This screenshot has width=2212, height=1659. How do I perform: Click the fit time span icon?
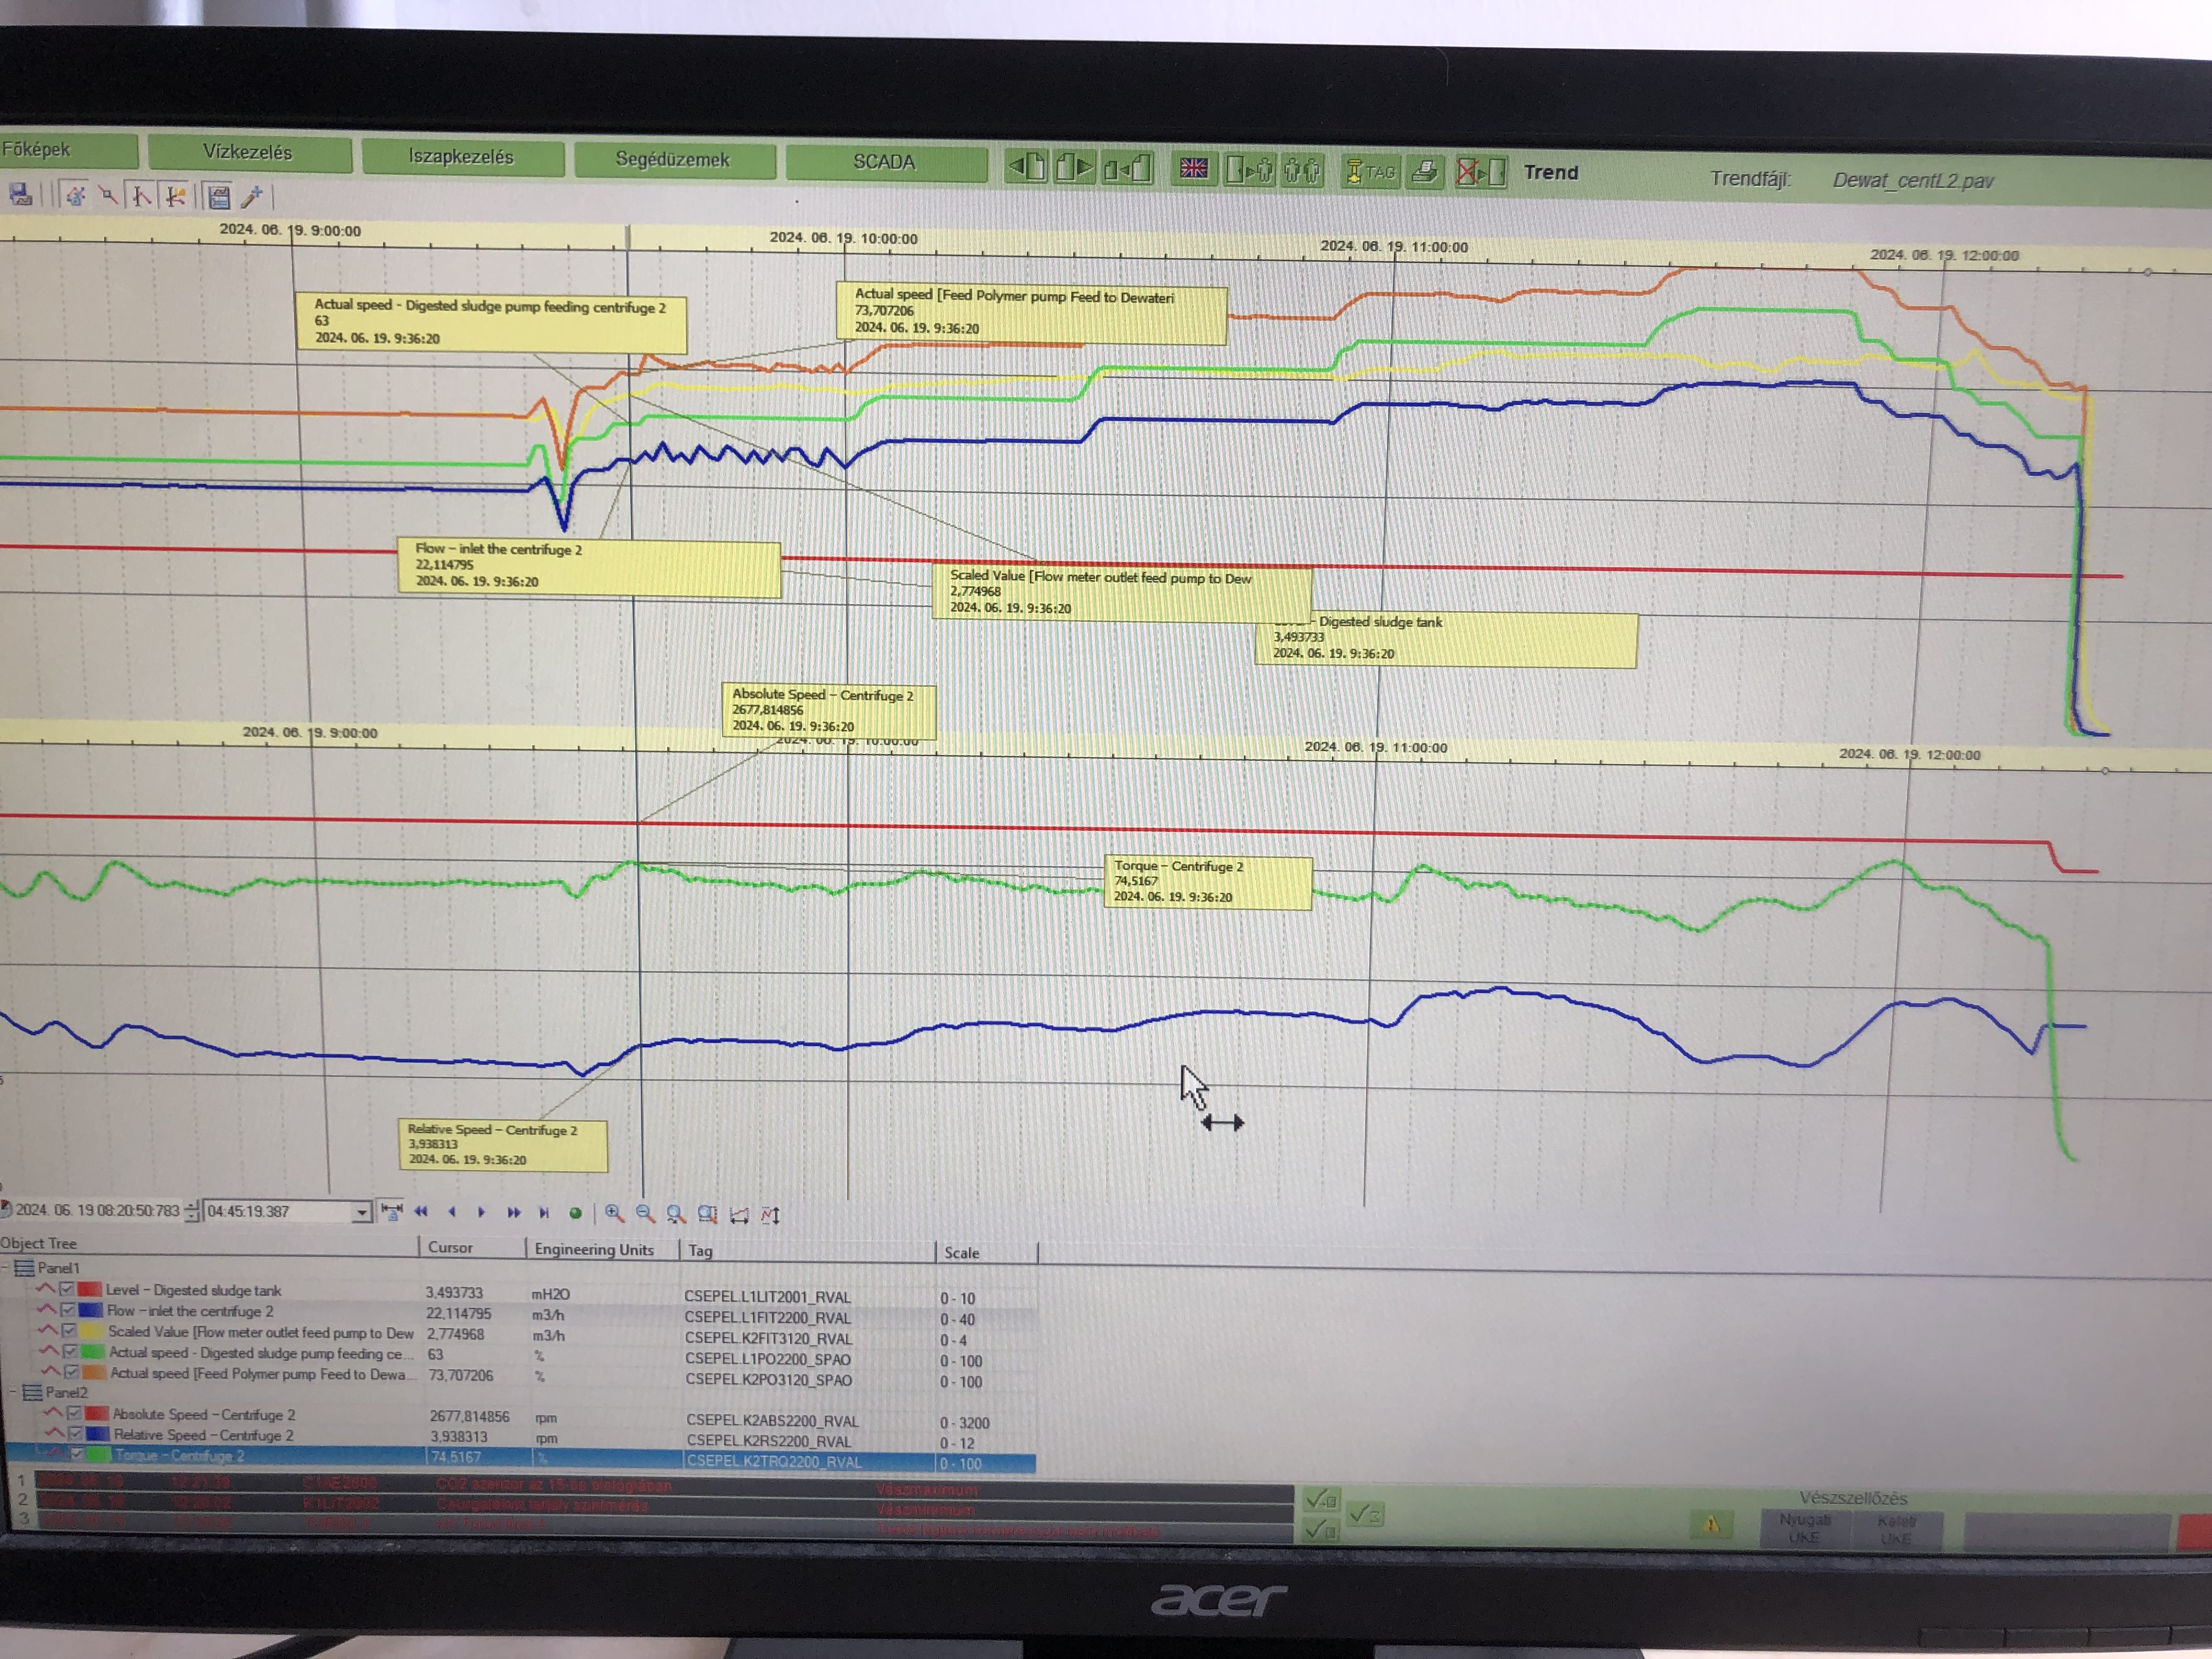coord(391,1211)
